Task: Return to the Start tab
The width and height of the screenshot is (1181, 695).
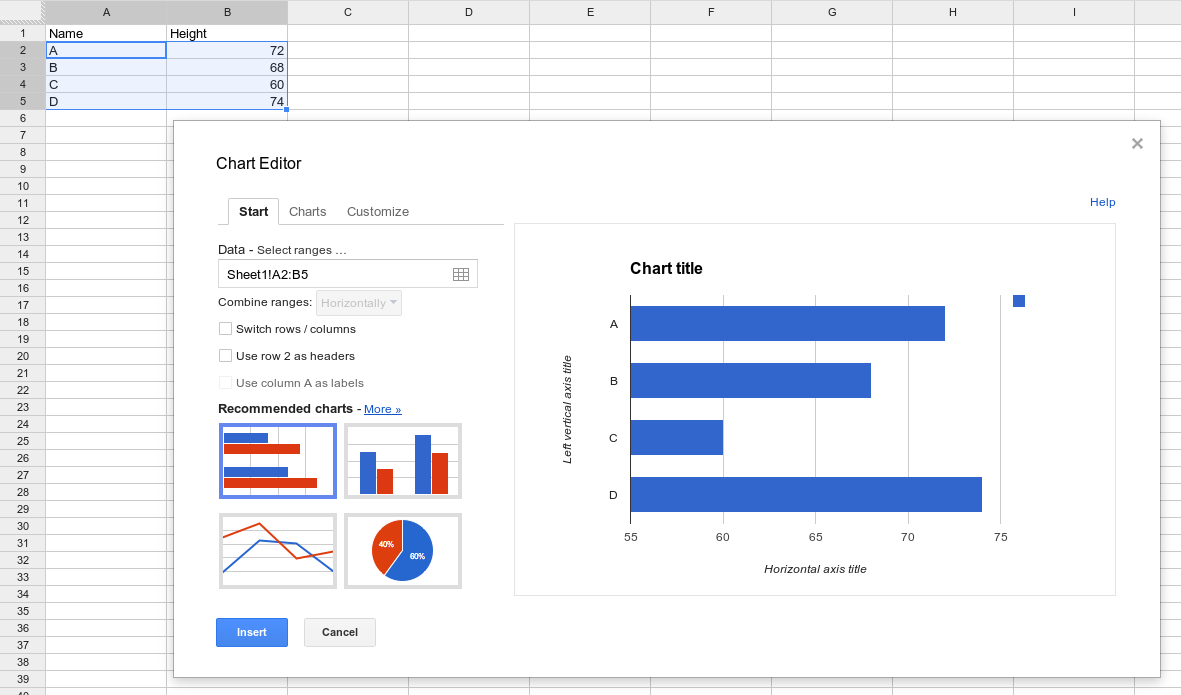Action: [x=253, y=211]
